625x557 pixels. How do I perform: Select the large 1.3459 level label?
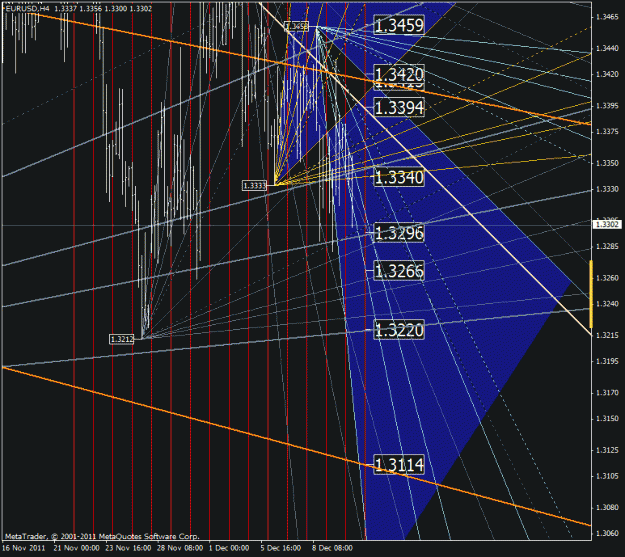(x=399, y=26)
